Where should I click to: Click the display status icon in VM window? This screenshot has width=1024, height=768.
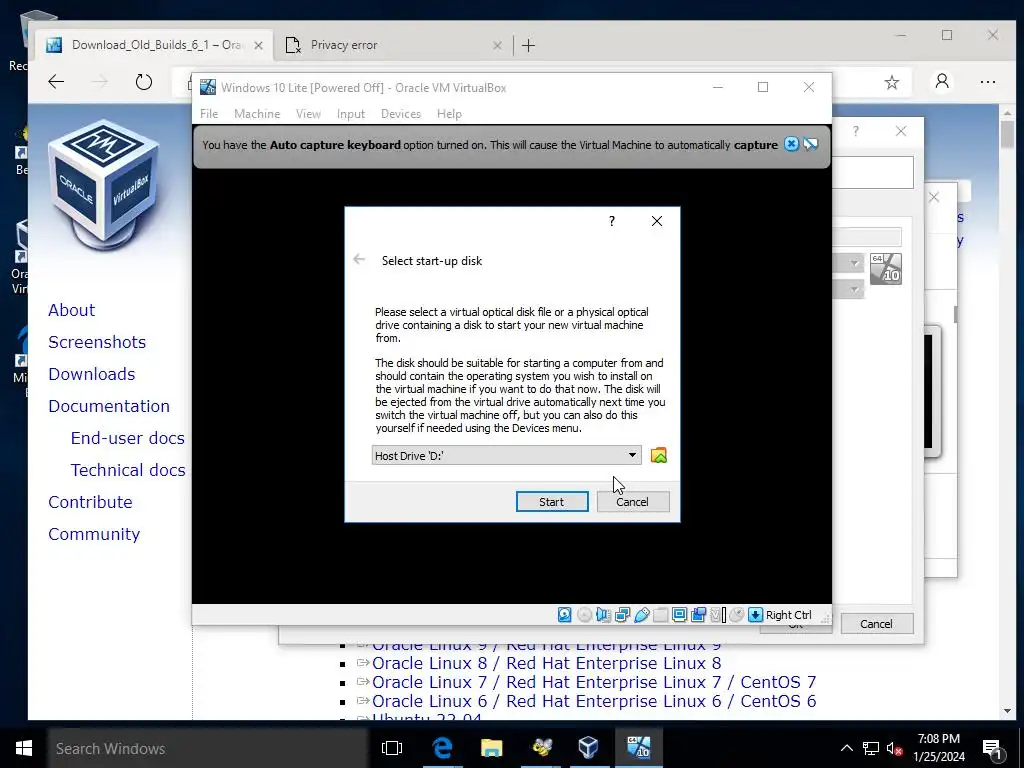(679, 615)
